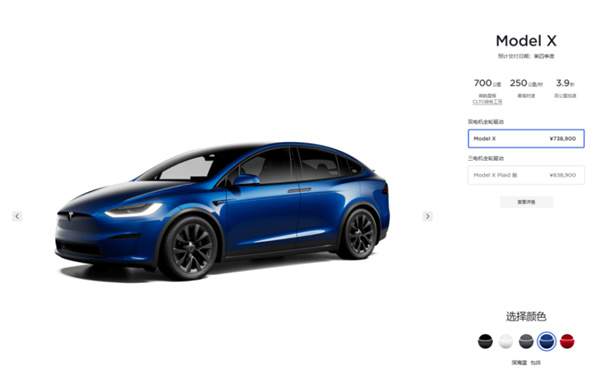
Task: Click the Model X page title
Action: 526,41
